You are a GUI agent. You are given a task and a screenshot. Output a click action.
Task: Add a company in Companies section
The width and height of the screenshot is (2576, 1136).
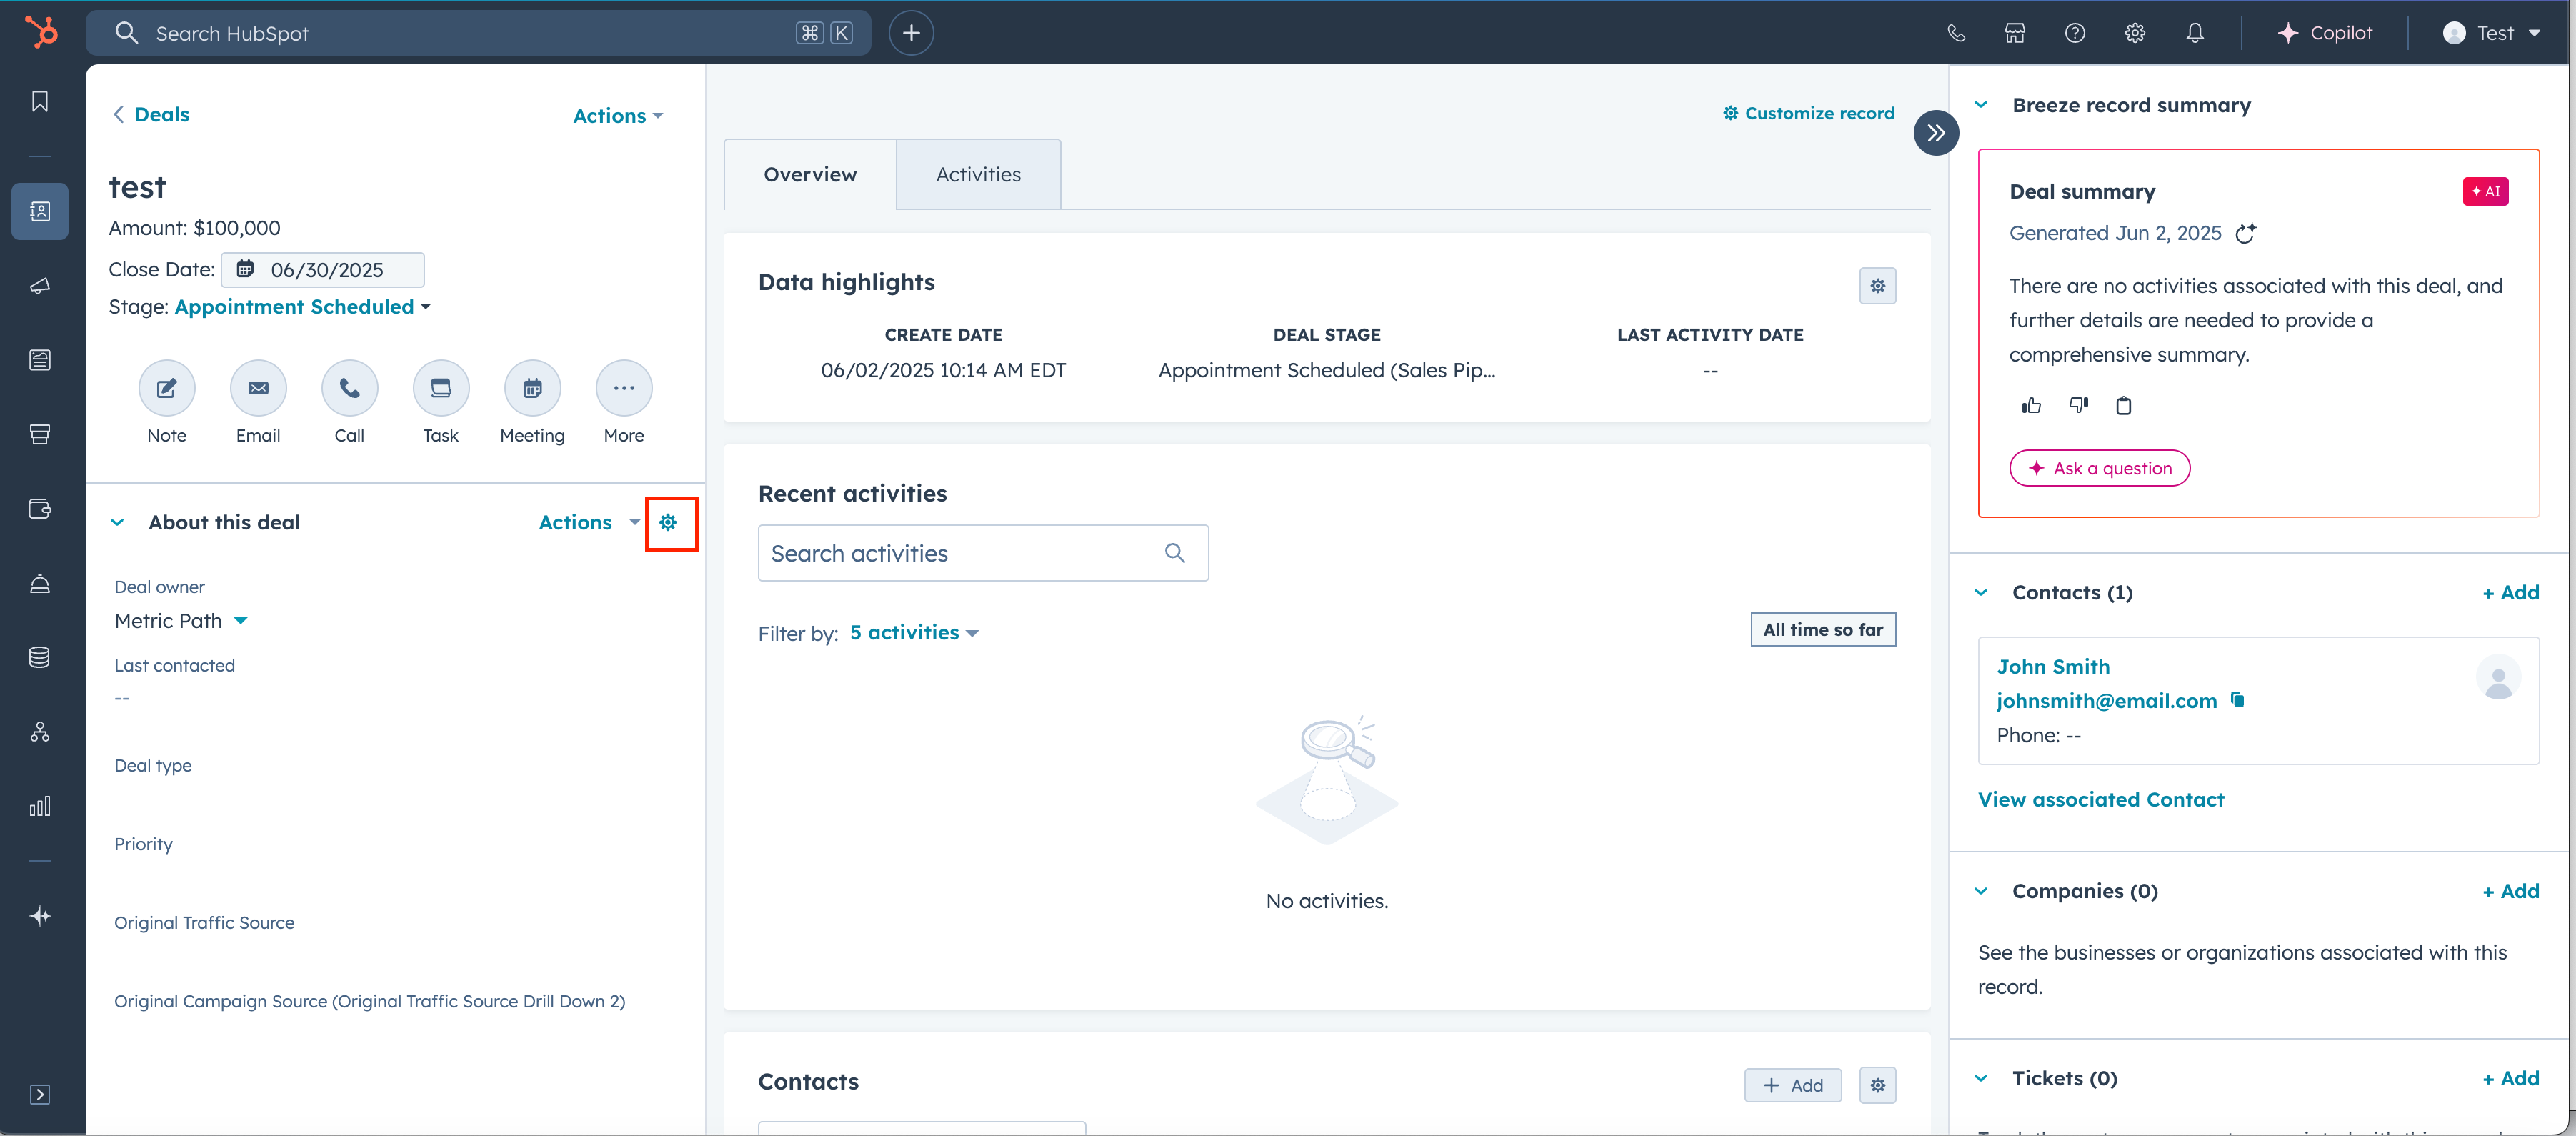click(2510, 891)
